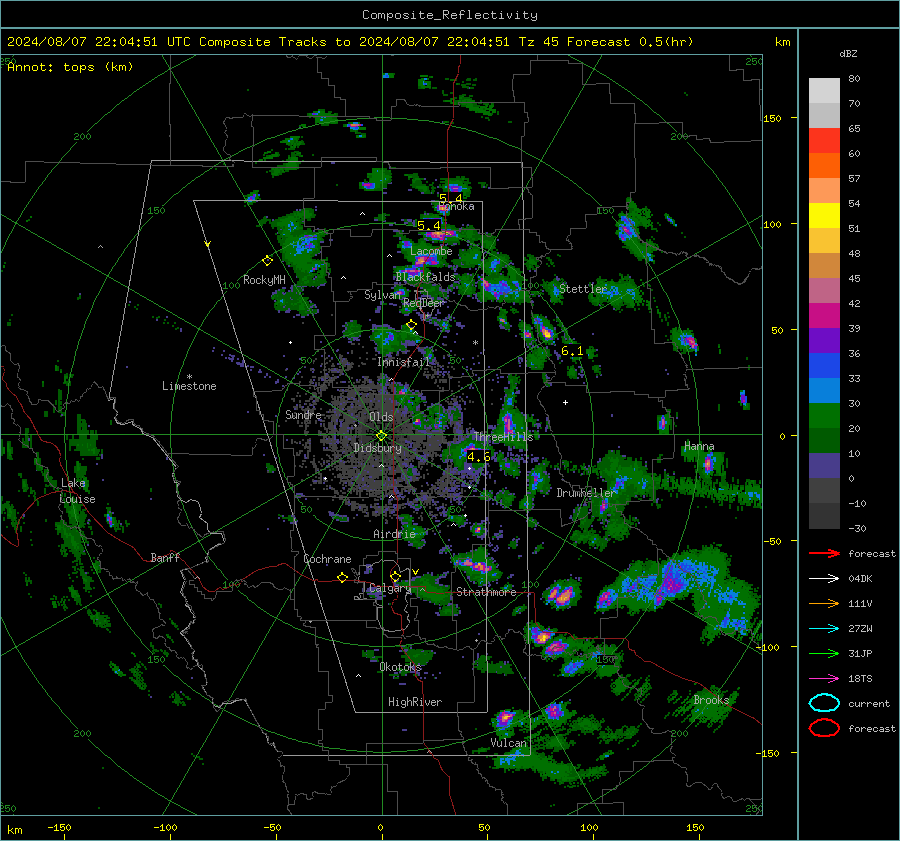
Task: Click yellow diamond radar-center marker above Didsbury
Action: [381, 436]
